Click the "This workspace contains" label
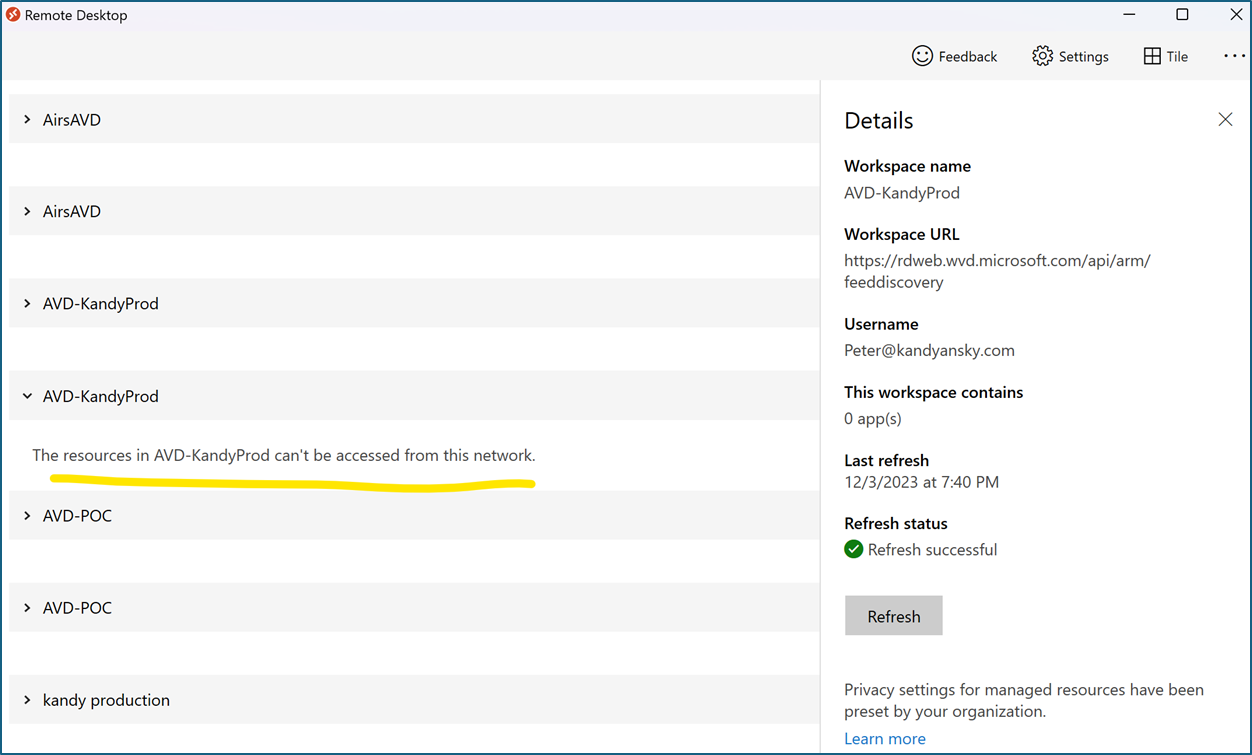1252x755 pixels. pyautogui.click(x=934, y=392)
